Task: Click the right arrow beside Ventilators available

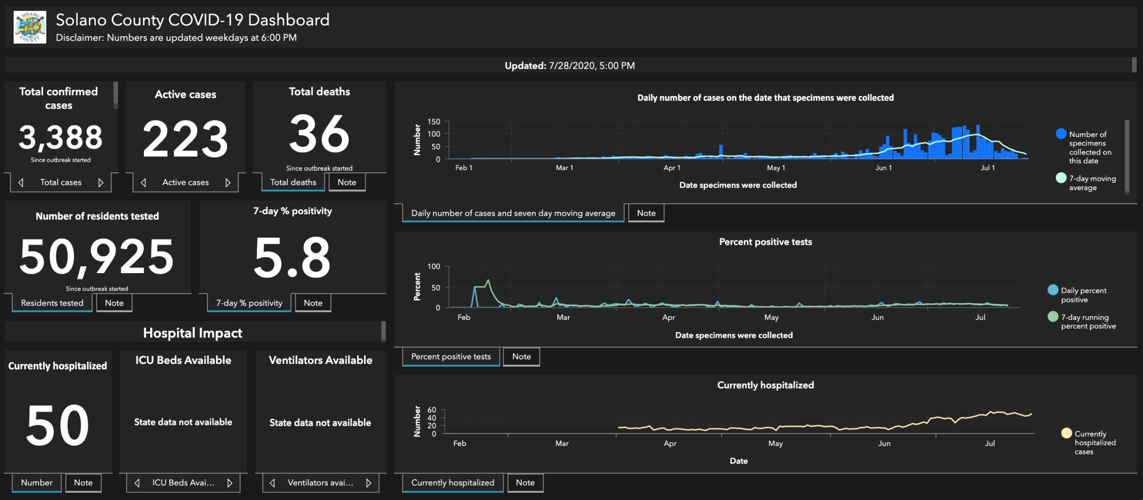Action: 369,483
